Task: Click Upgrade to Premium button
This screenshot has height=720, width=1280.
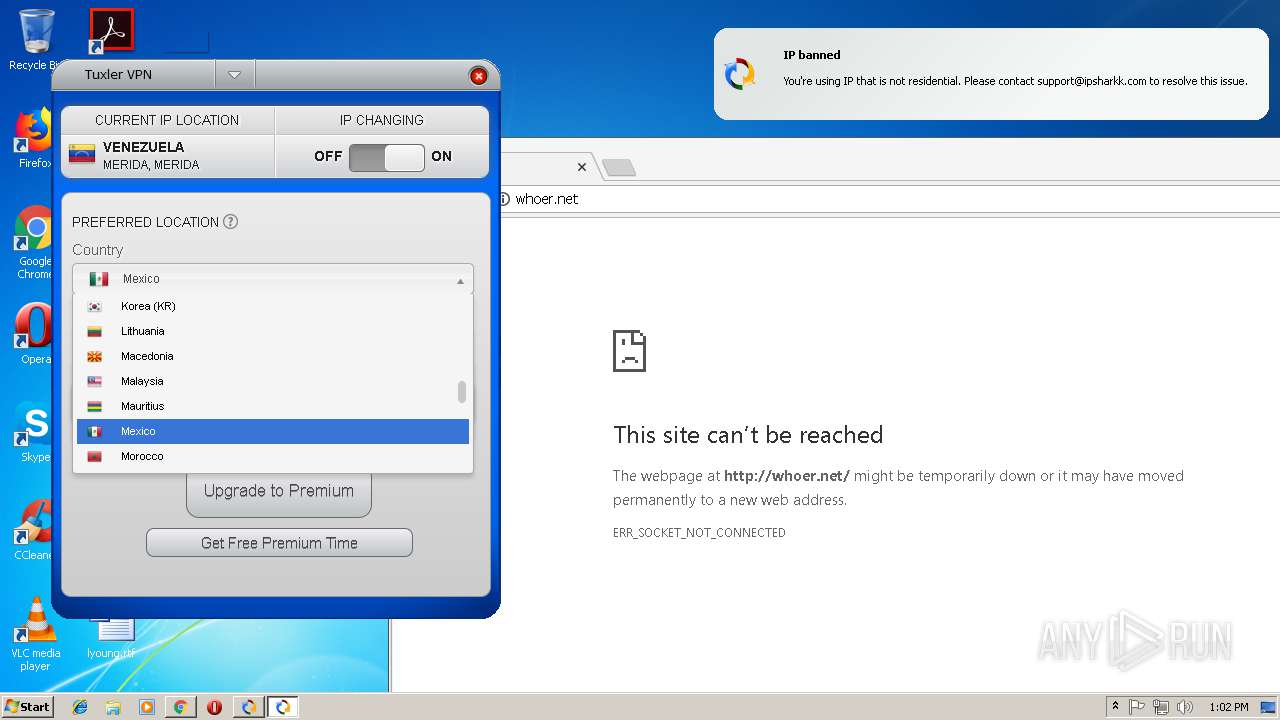Action: tap(279, 491)
